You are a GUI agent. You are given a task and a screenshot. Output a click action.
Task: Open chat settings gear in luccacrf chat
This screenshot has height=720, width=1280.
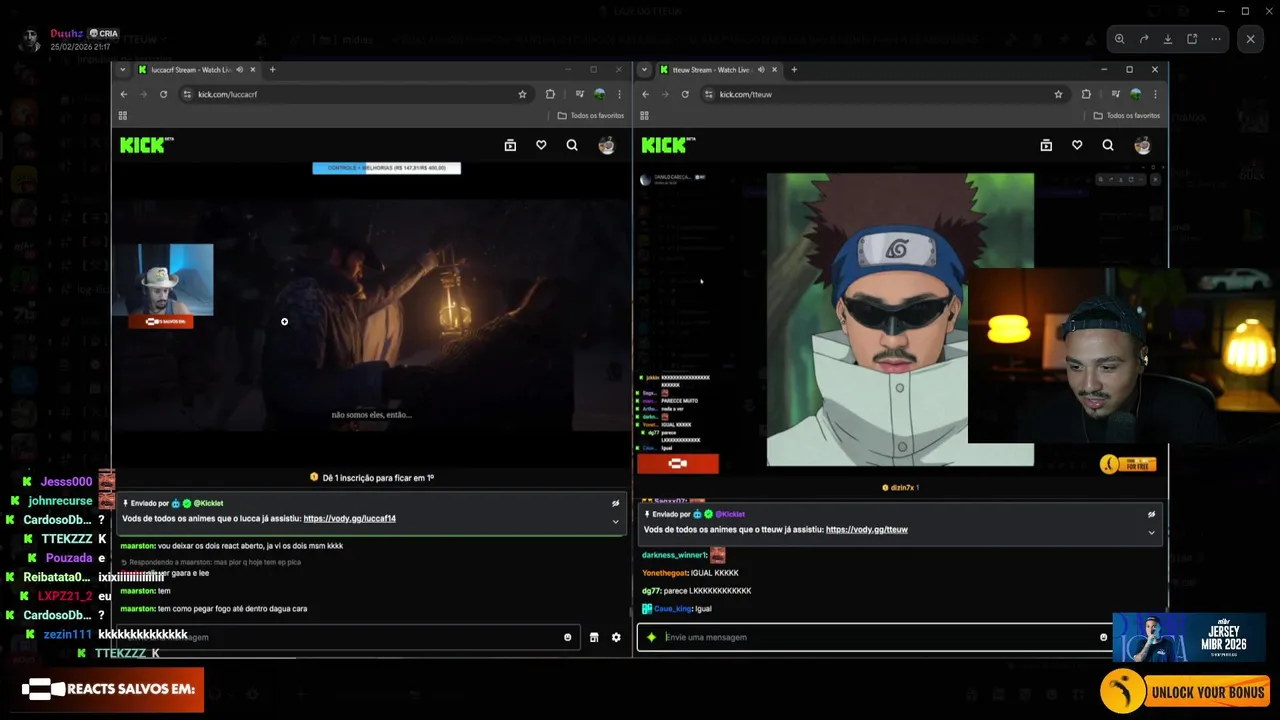pos(616,637)
